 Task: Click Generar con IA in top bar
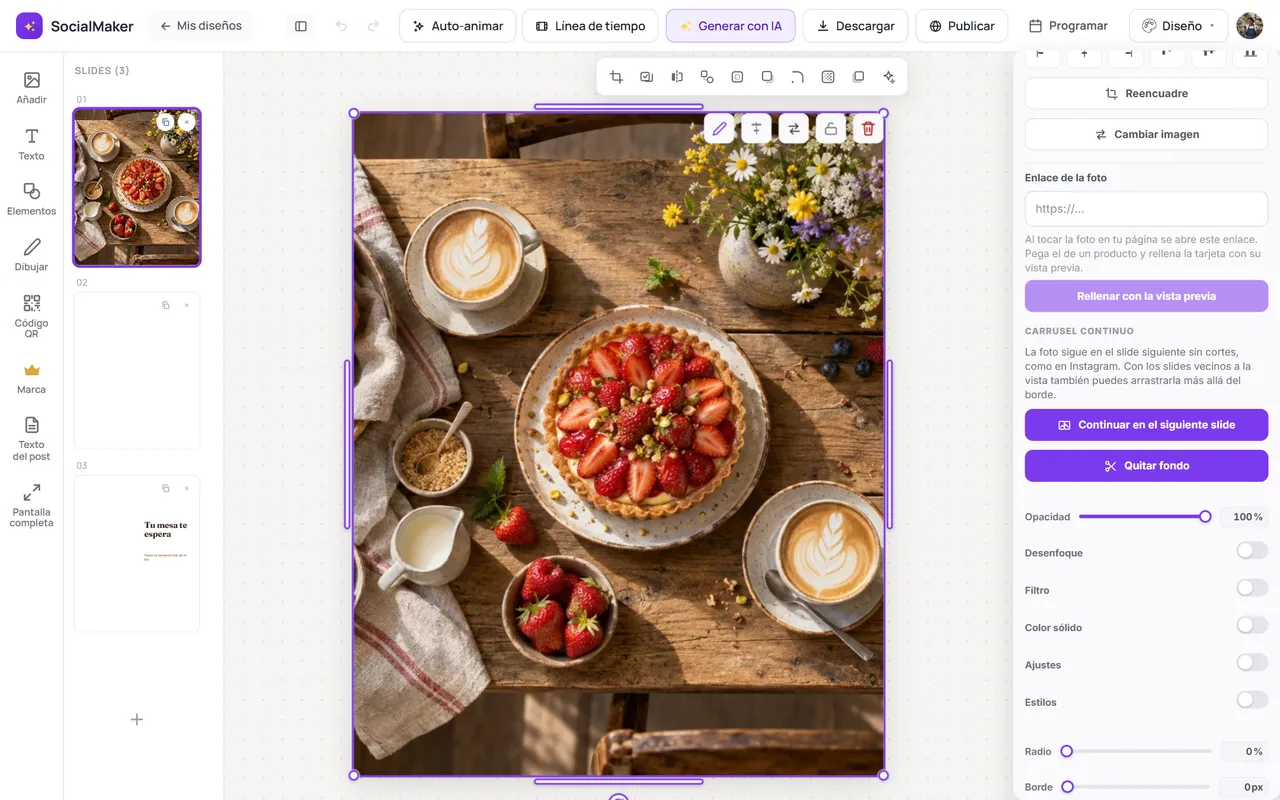point(730,26)
